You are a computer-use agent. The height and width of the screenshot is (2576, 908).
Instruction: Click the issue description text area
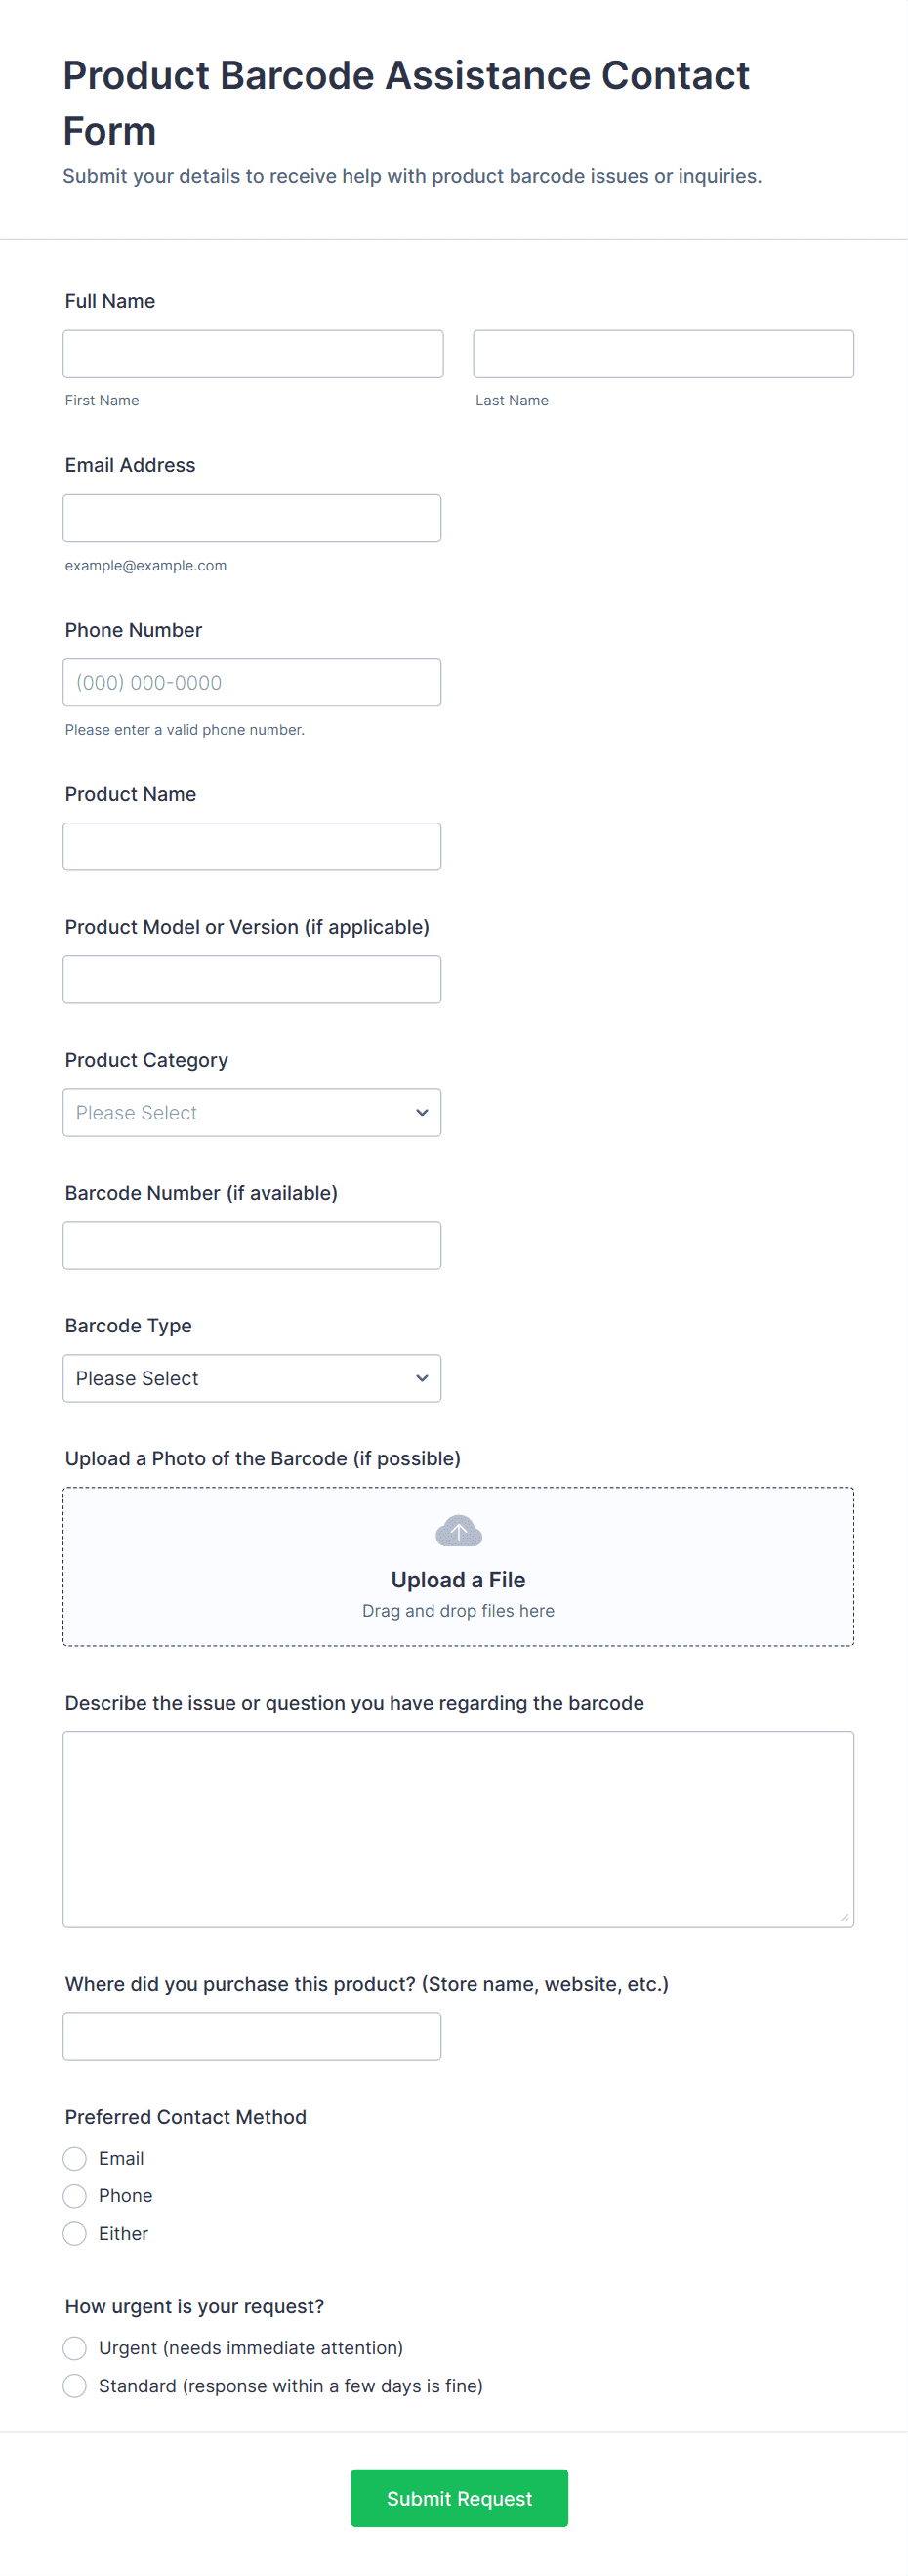point(458,1829)
